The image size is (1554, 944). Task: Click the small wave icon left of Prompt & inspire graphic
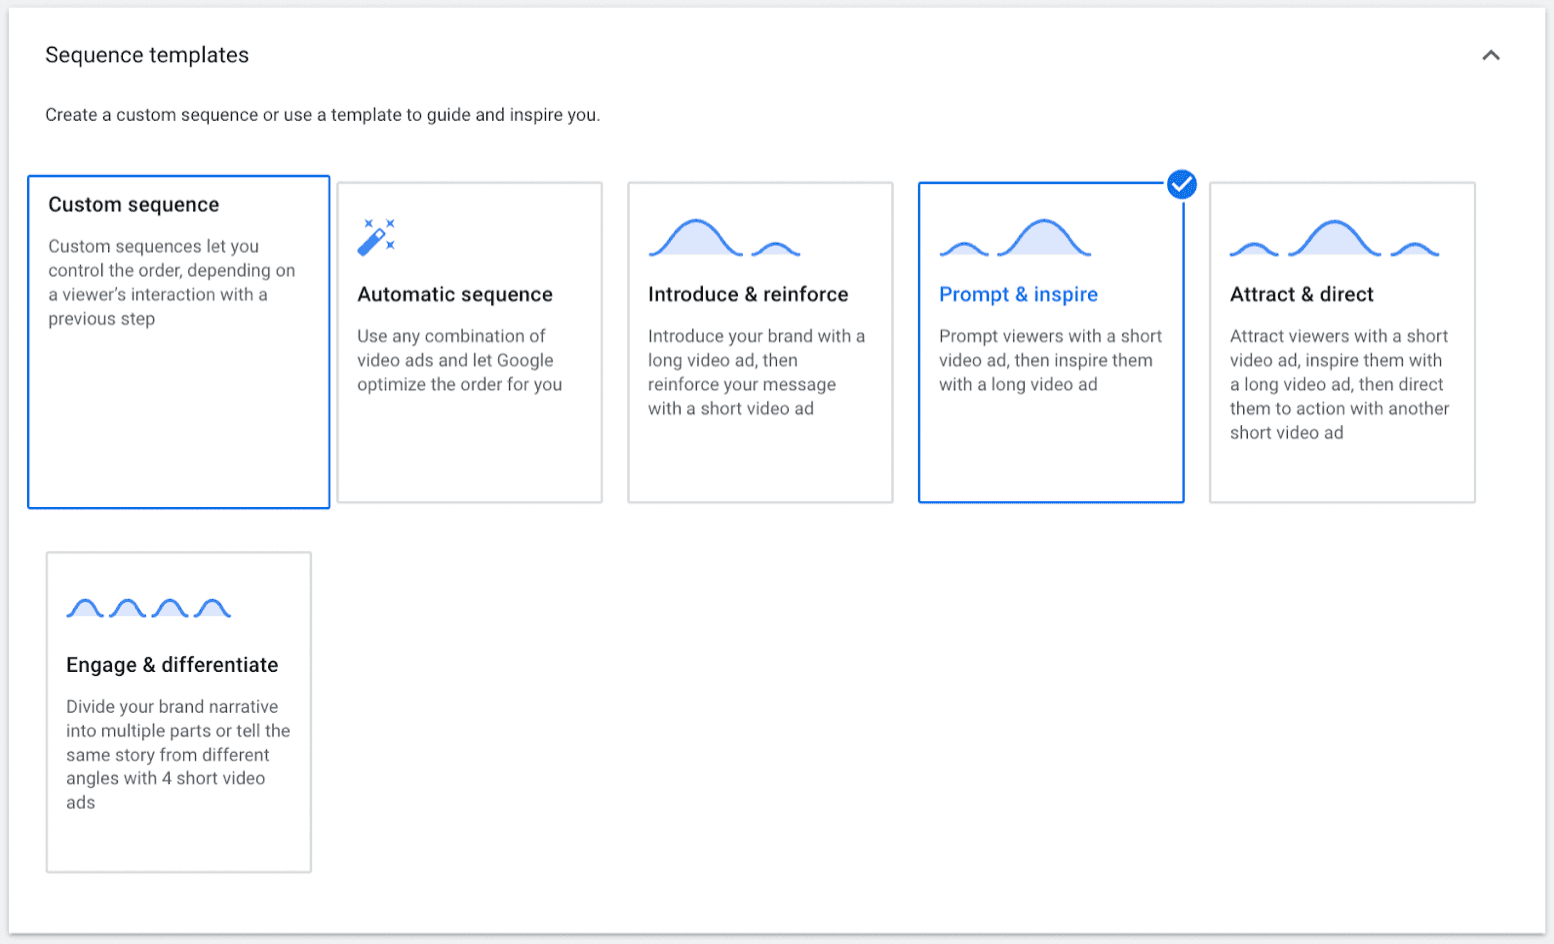coord(962,248)
